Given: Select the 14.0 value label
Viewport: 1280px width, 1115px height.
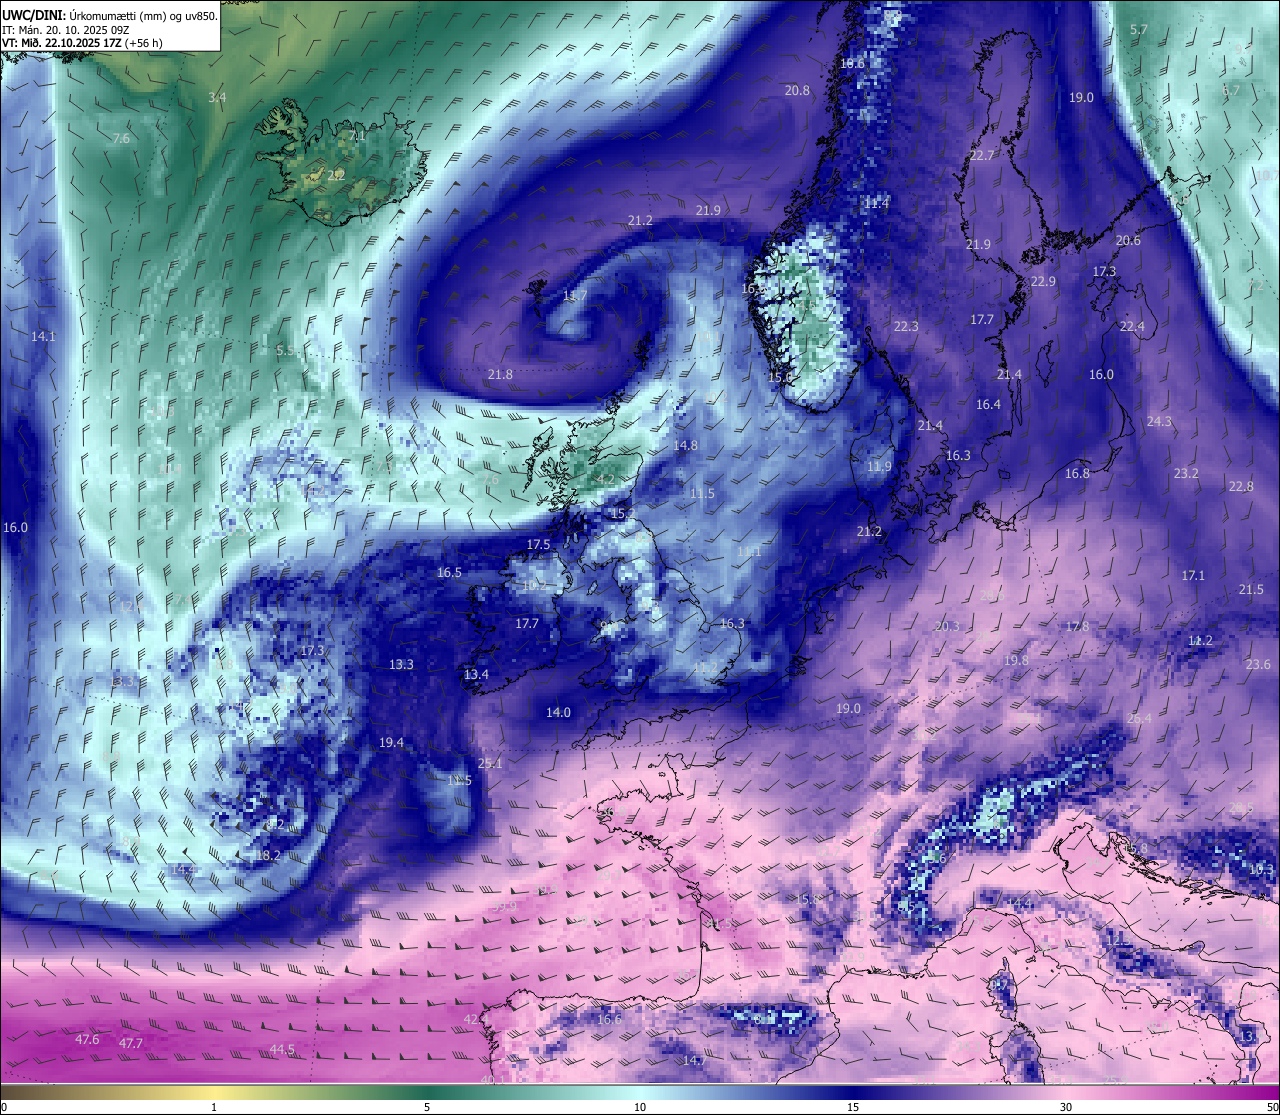Looking at the screenshot, I should [x=558, y=713].
